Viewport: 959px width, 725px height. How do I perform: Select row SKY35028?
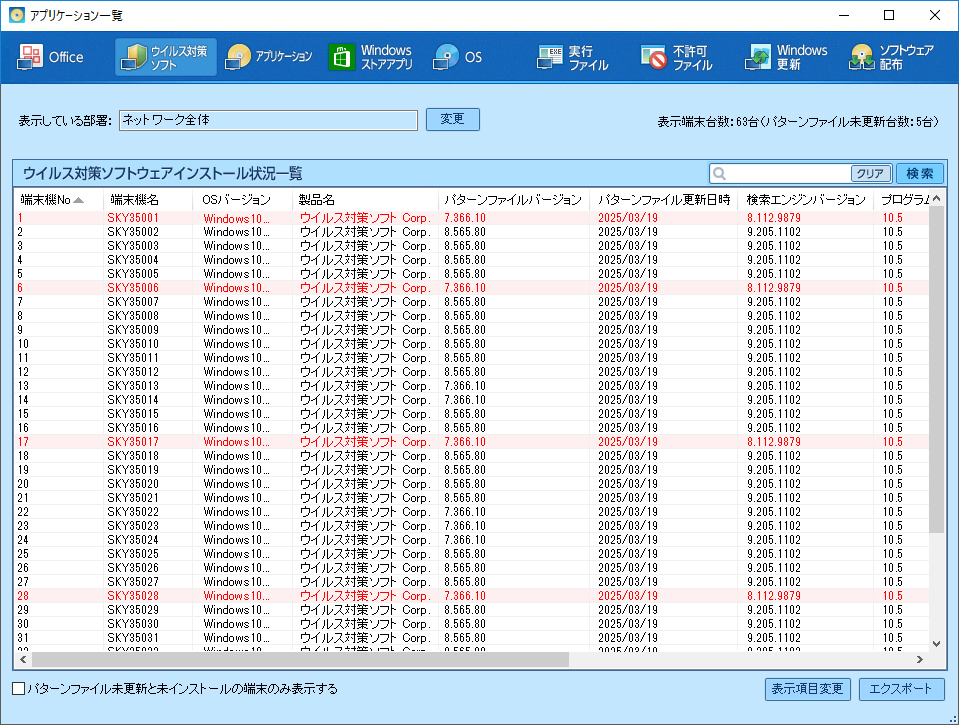472,596
